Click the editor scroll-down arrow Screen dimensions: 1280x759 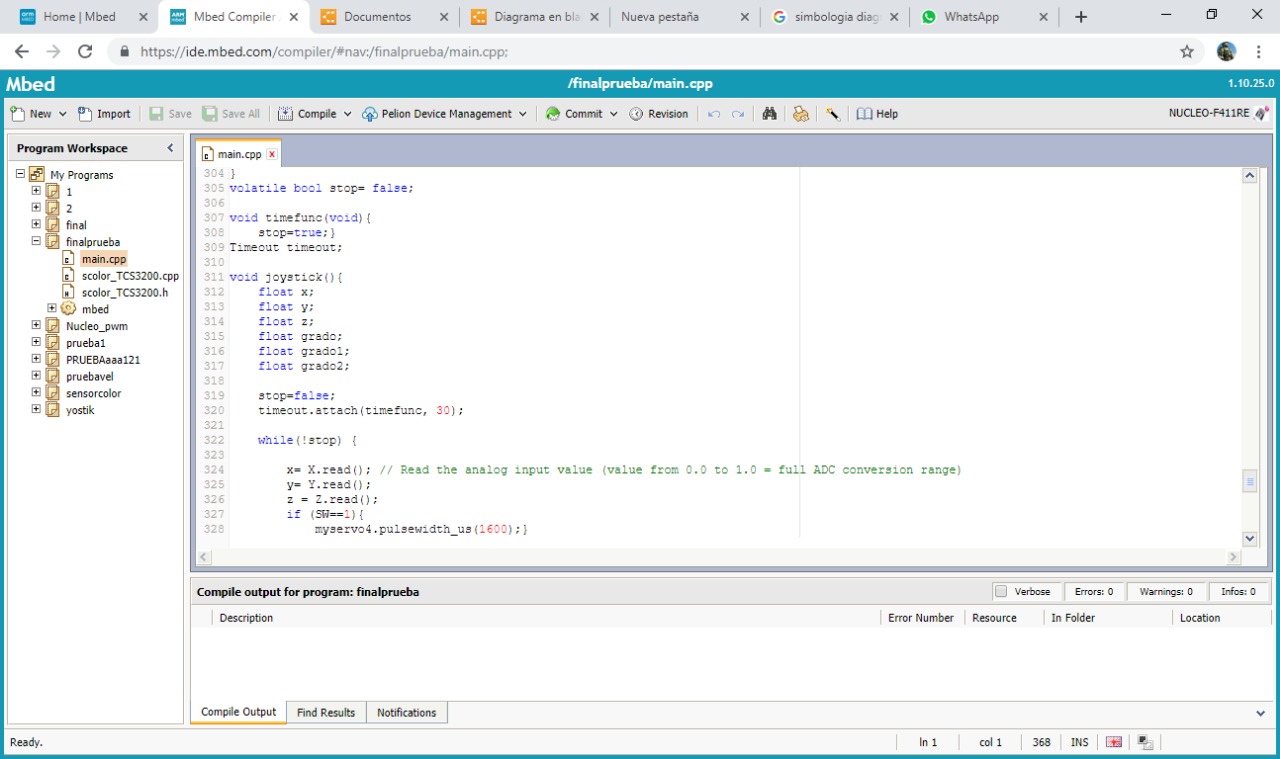coord(1249,539)
